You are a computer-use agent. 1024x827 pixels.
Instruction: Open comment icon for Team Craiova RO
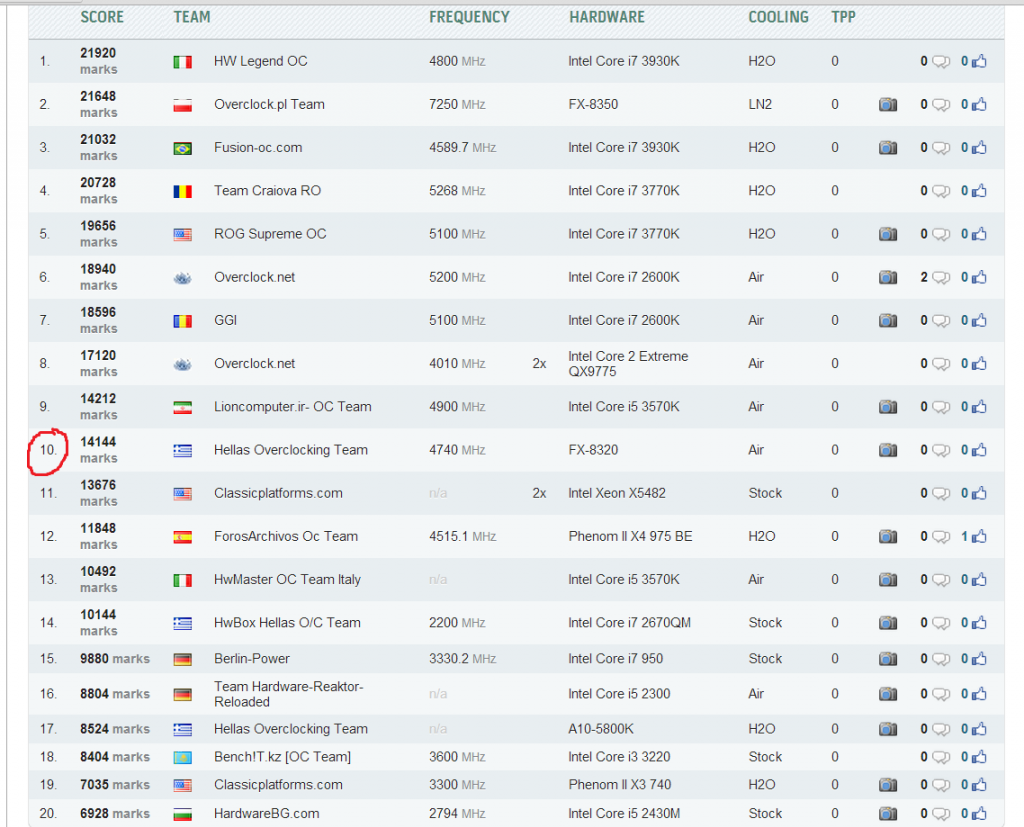point(940,191)
